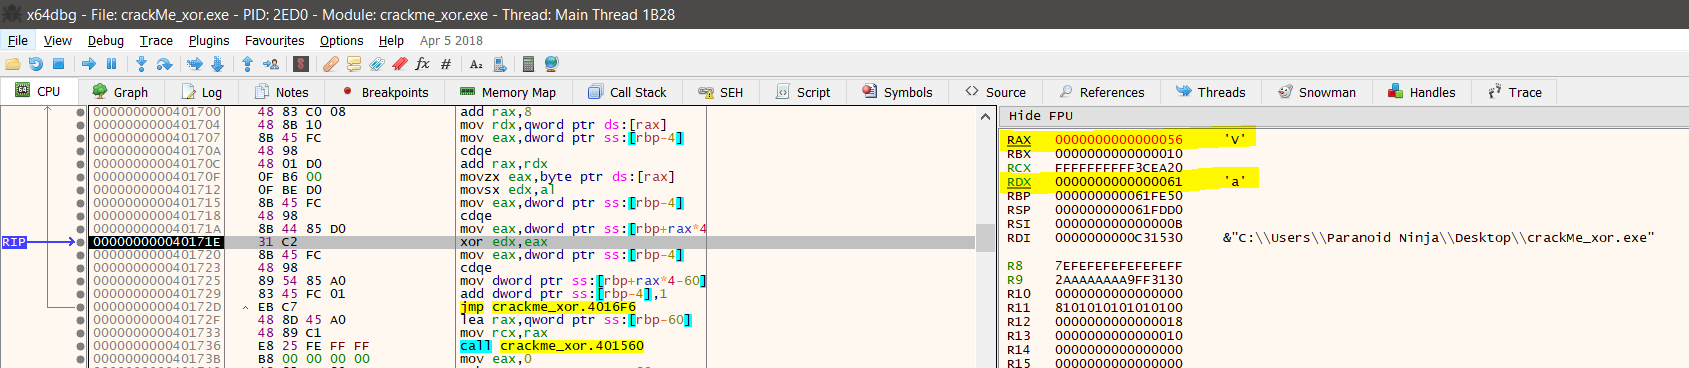
Task: Open Patches with the bandage icon
Action: 331,64
